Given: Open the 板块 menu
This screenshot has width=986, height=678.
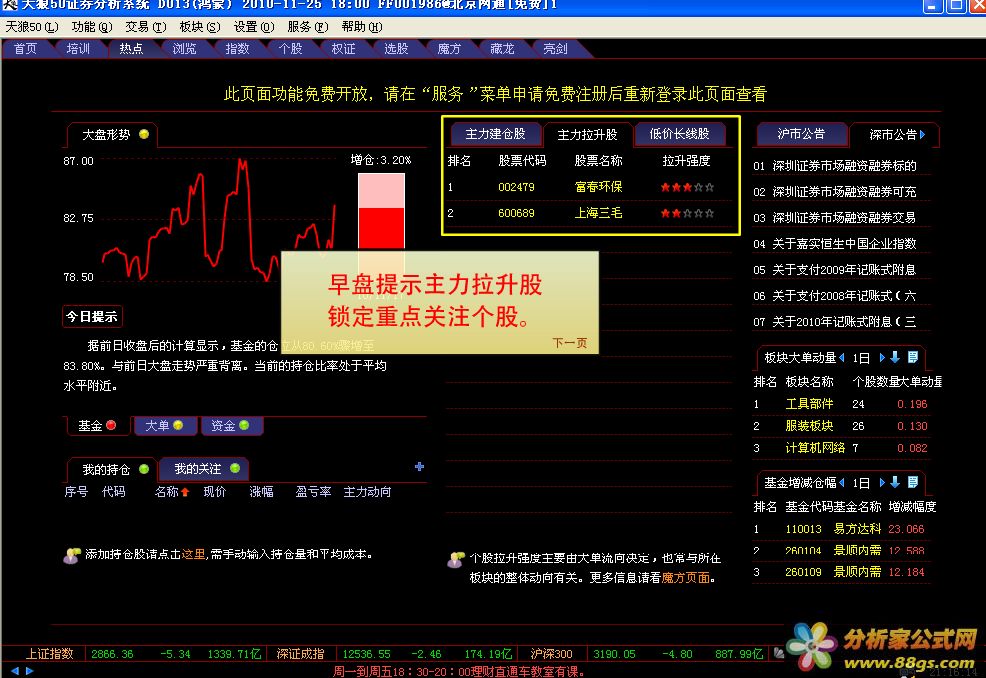Looking at the screenshot, I should coord(199,27).
